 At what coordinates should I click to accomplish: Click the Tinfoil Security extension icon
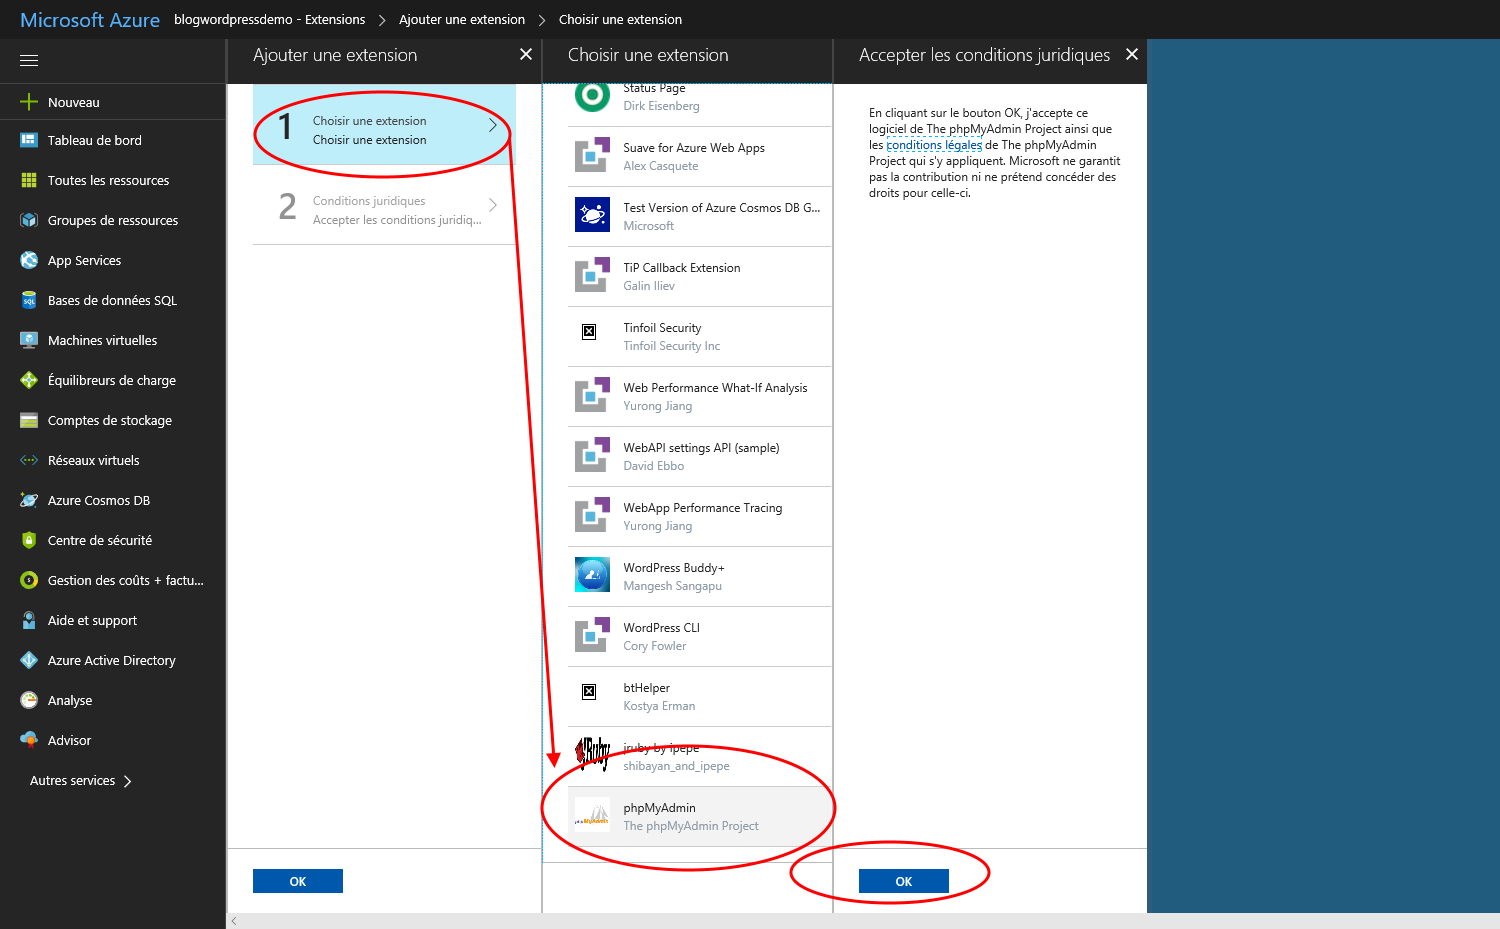click(589, 331)
